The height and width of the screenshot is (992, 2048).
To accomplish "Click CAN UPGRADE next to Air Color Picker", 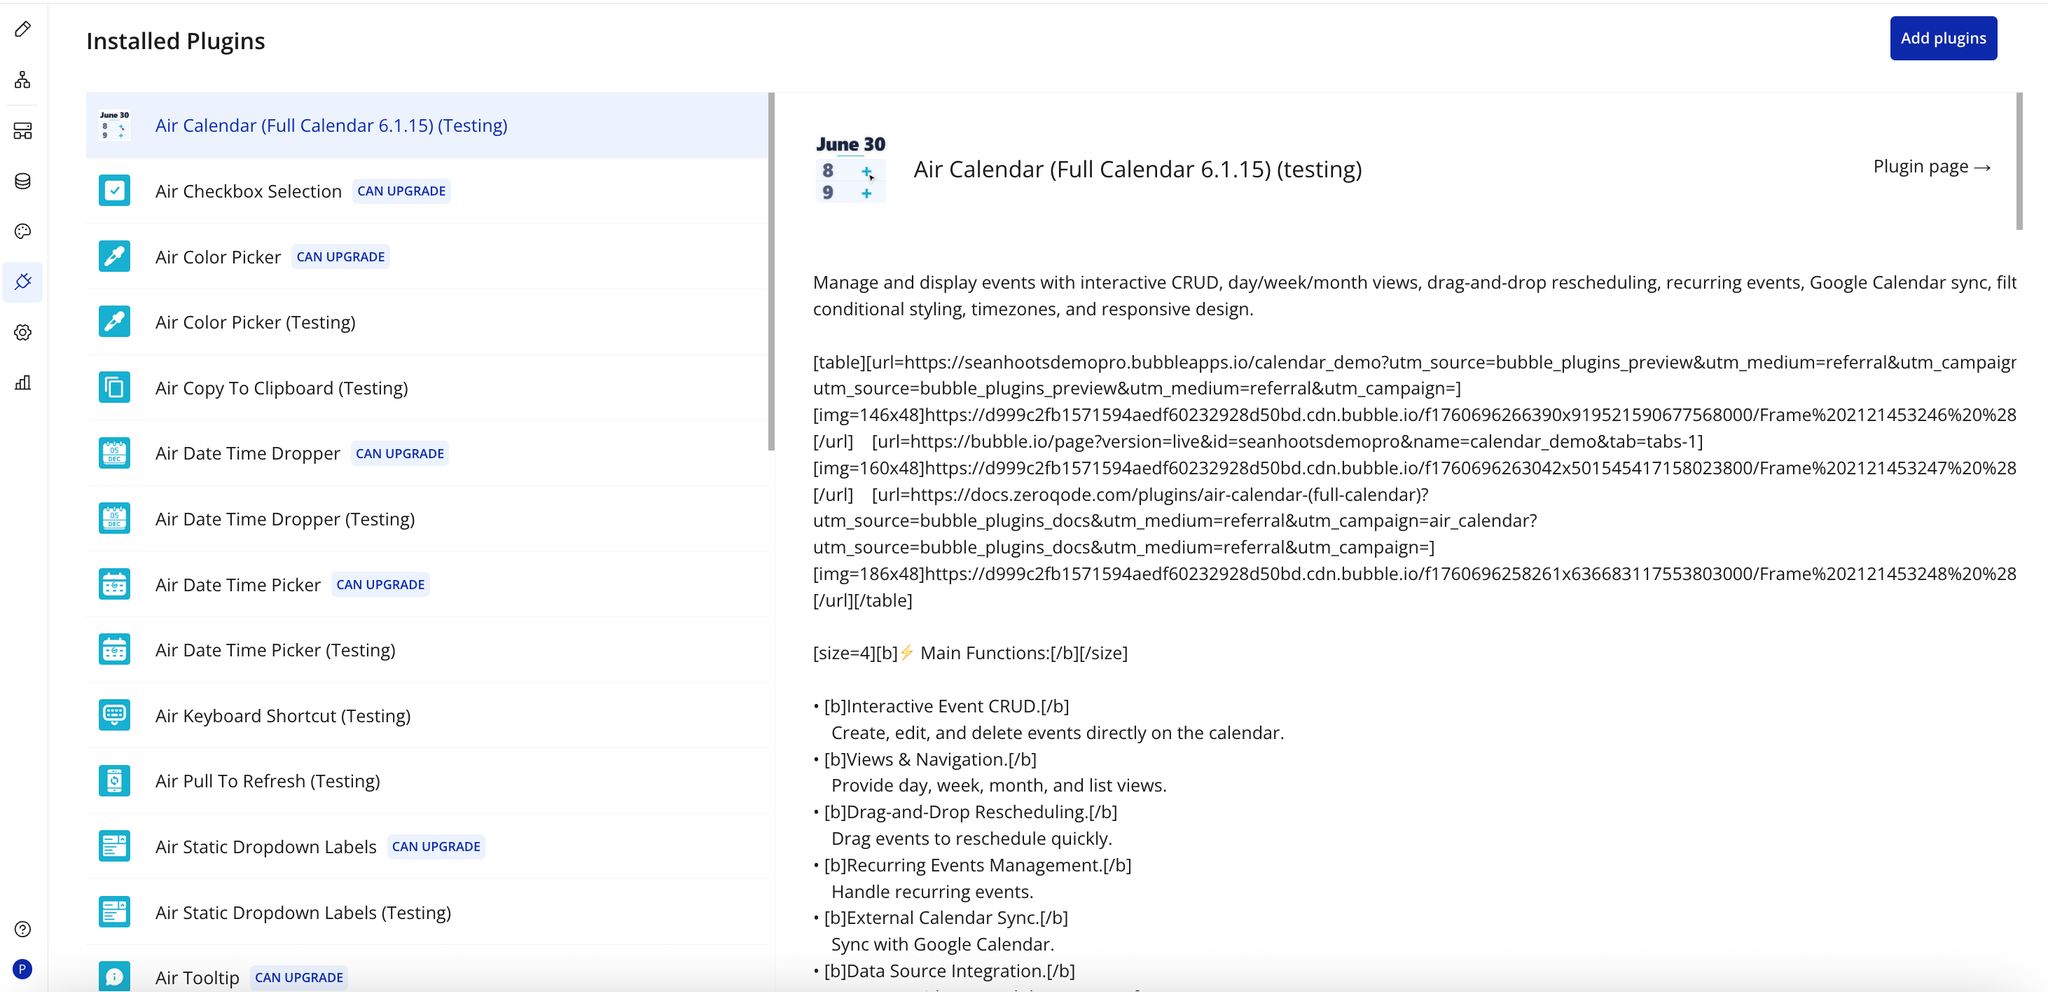I will [x=340, y=257].
